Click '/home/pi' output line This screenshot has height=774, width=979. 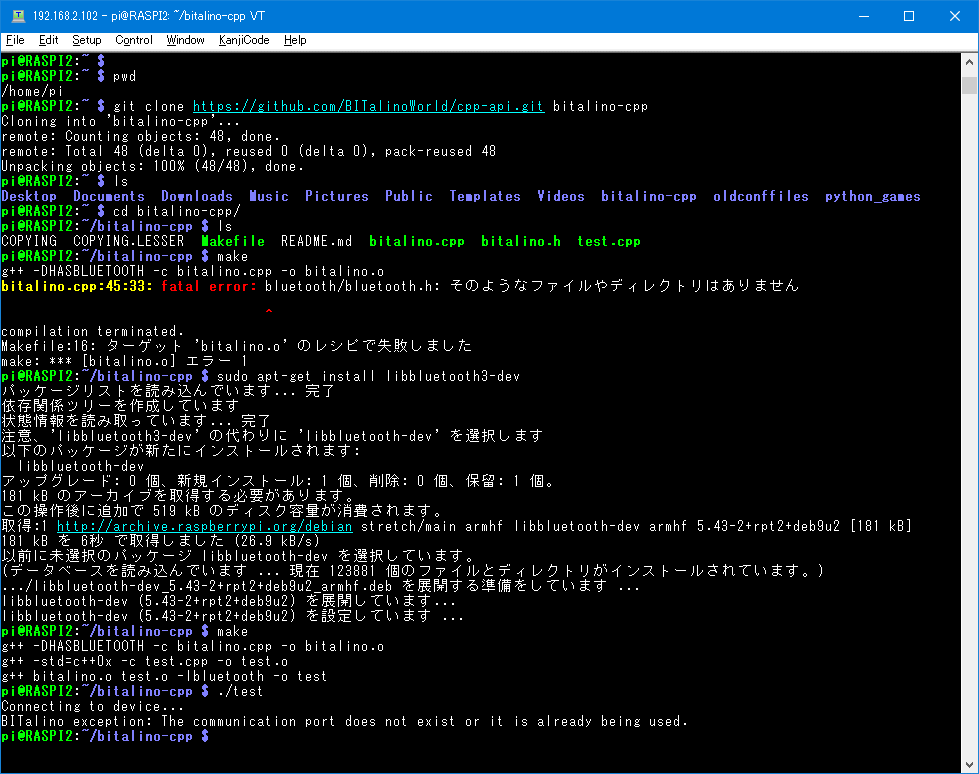pos(32,91)
